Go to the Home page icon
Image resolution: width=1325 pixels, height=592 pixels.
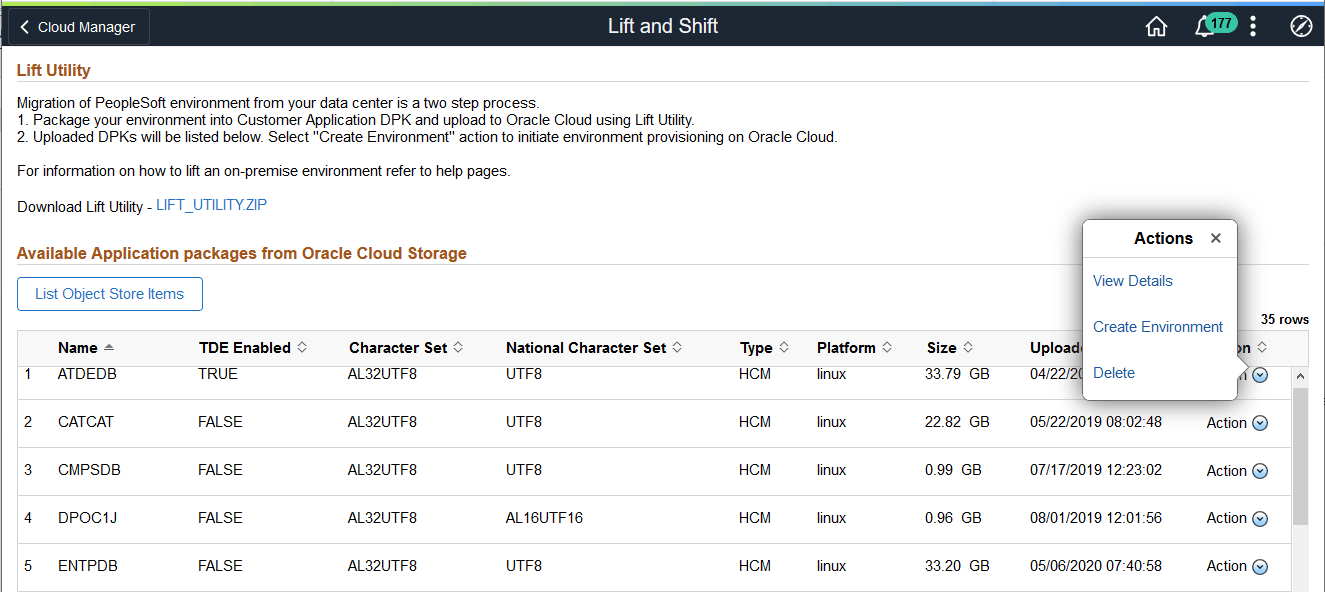pyautogui.click(x=1156, y=27)
